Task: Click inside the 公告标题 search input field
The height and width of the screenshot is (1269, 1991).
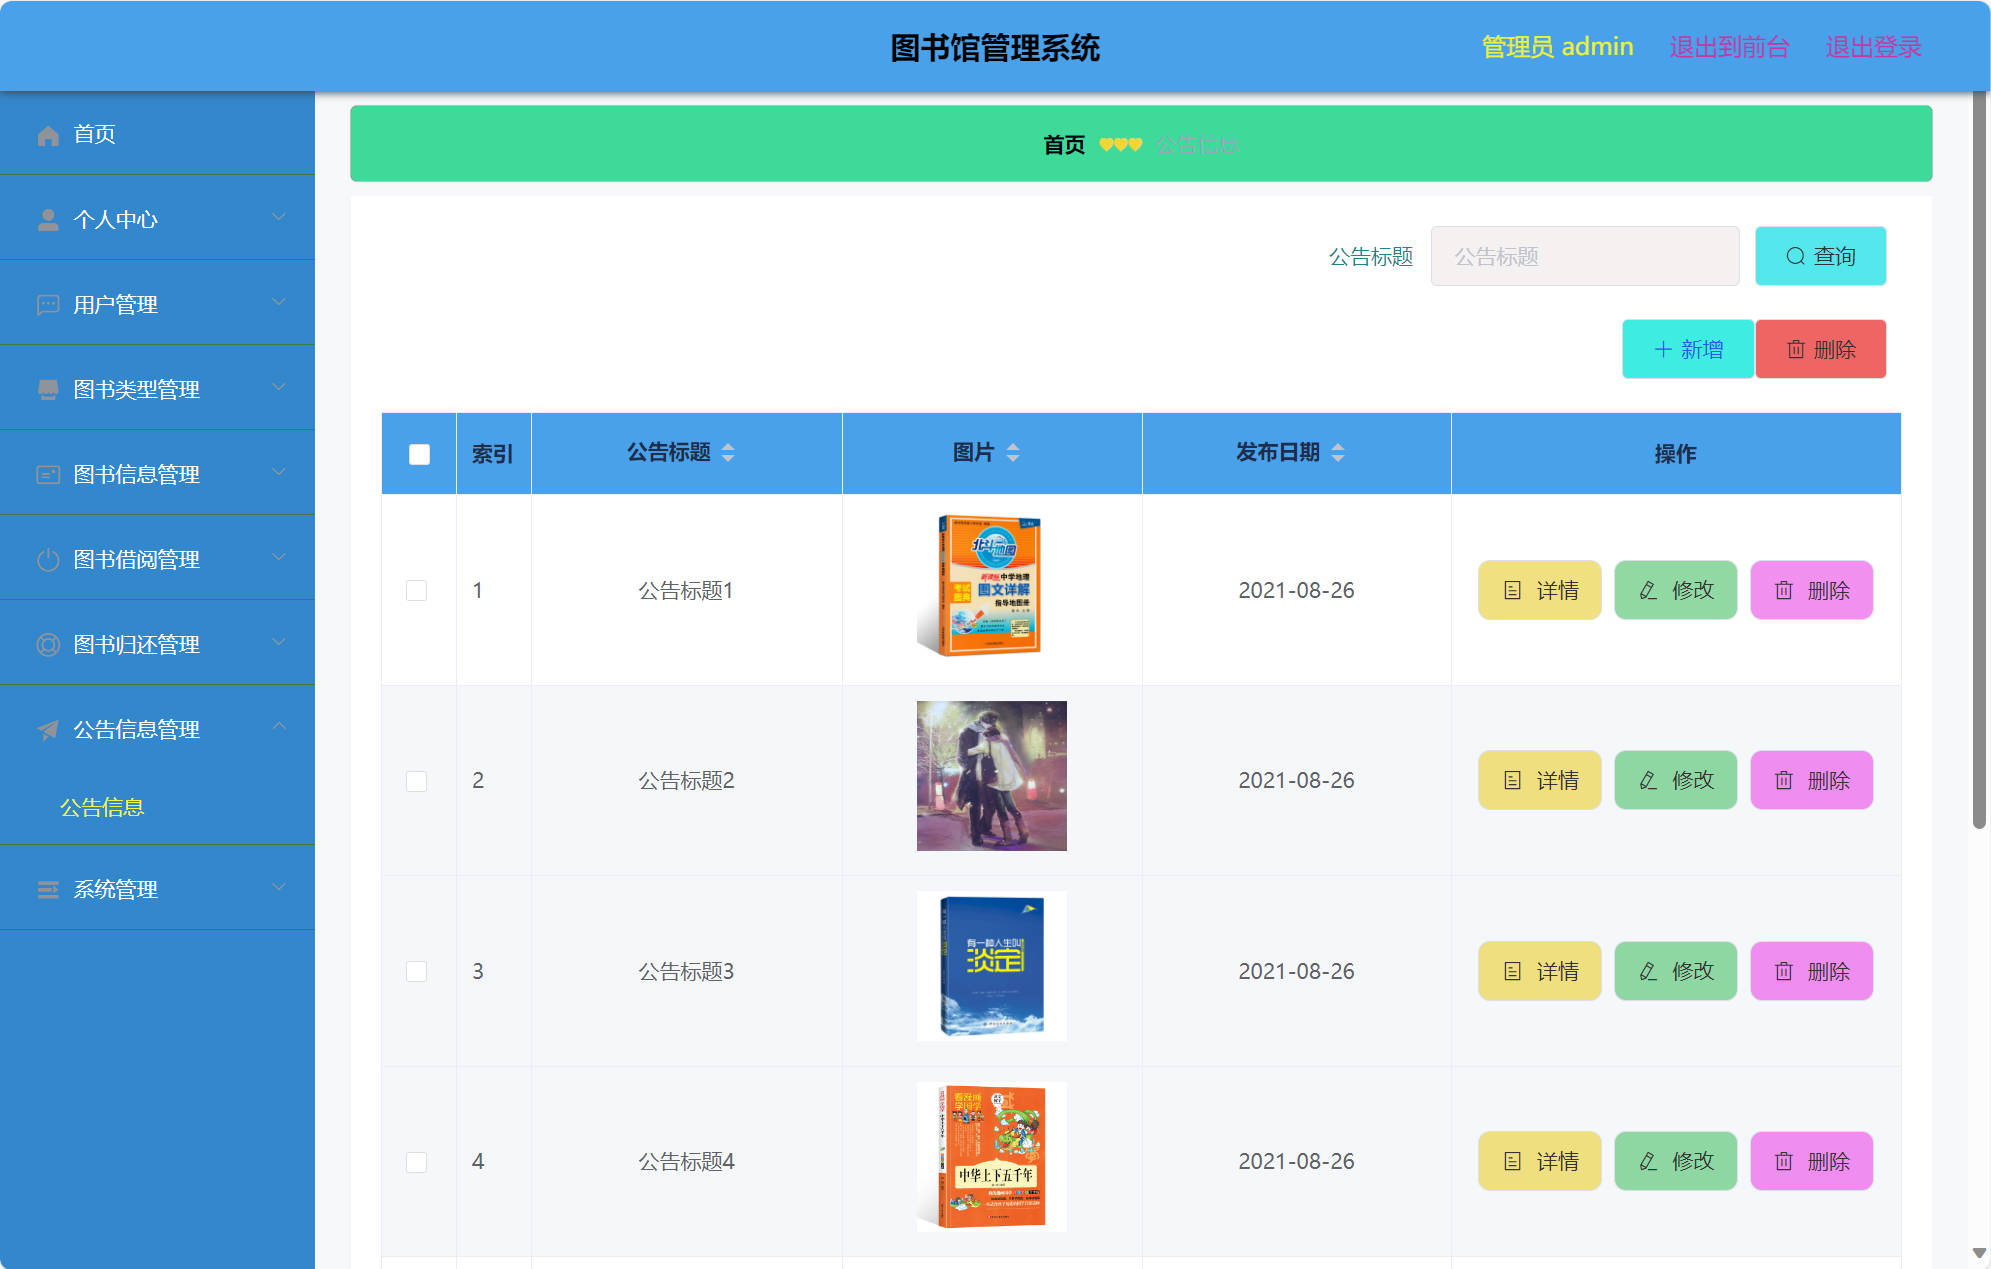Action: (x=1584, y=256)
